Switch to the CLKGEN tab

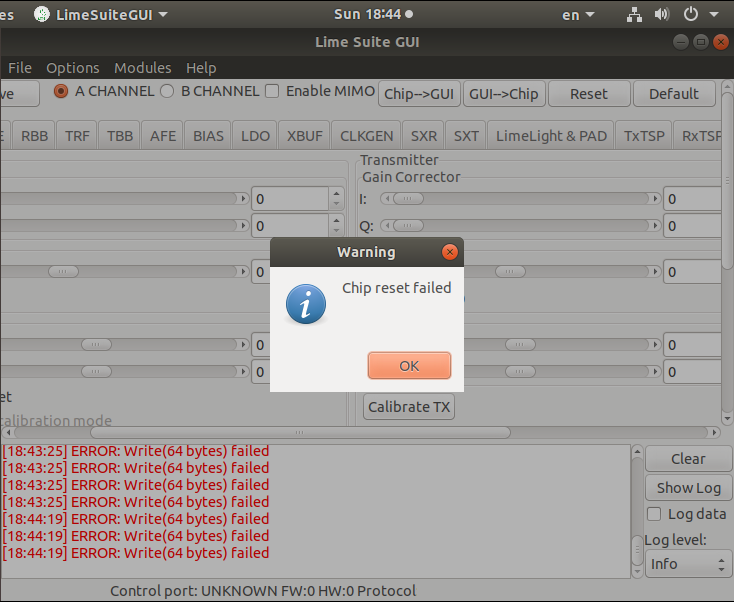[367, 136]
